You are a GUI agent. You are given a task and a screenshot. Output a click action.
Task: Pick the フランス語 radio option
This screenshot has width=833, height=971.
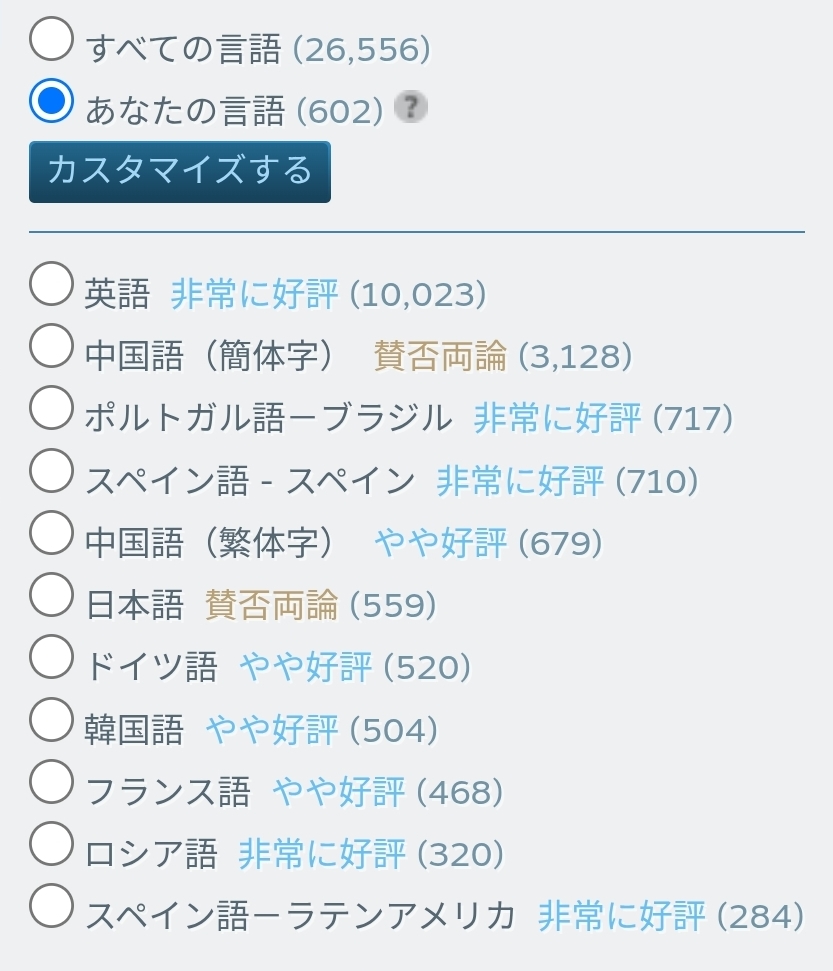[51, 782]
